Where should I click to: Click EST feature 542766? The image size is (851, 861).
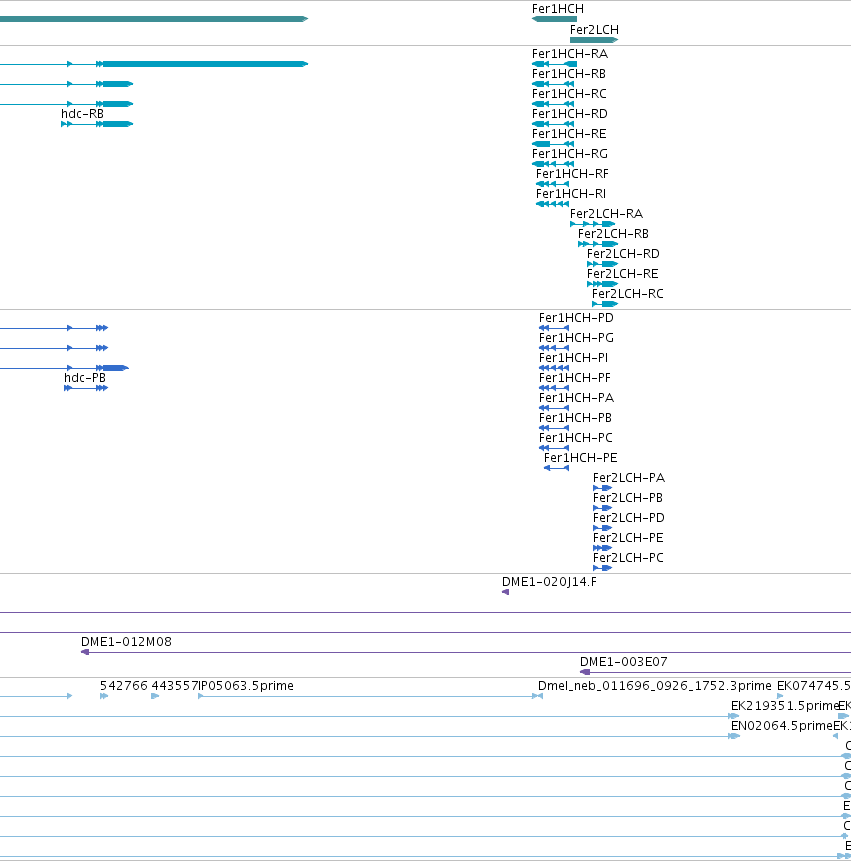pos(104,696)
